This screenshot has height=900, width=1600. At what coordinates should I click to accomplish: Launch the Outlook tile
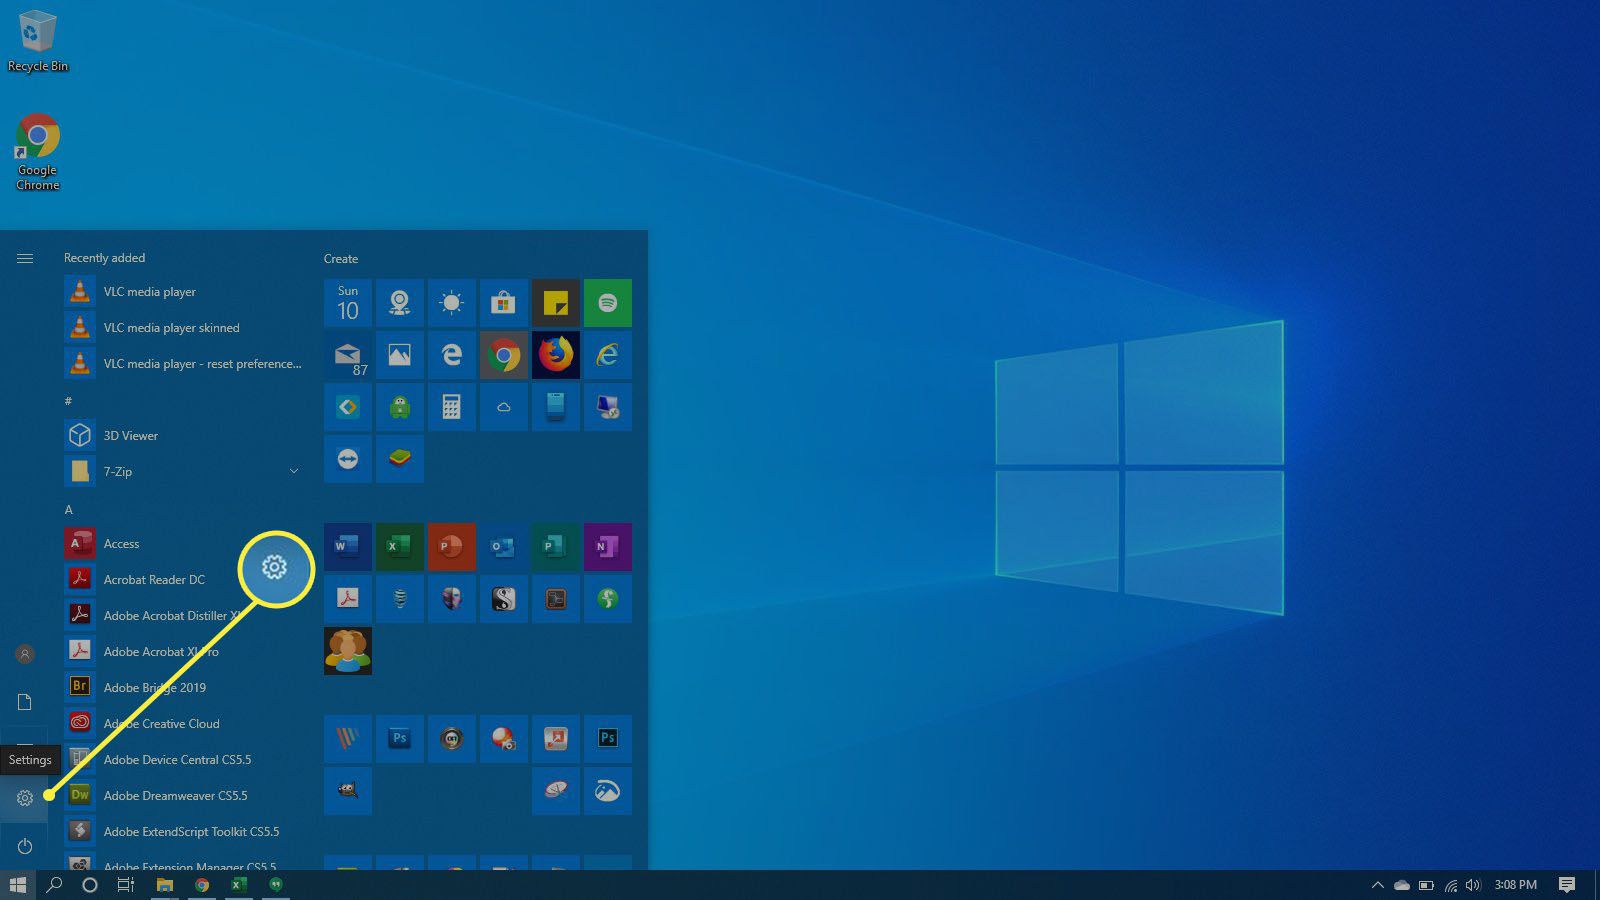504,547
